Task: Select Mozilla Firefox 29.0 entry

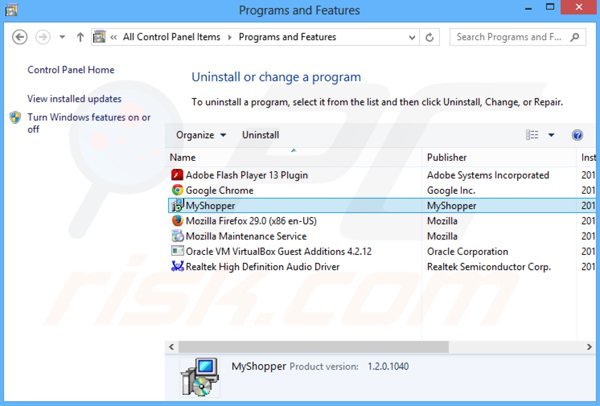Action: [251, 221]
